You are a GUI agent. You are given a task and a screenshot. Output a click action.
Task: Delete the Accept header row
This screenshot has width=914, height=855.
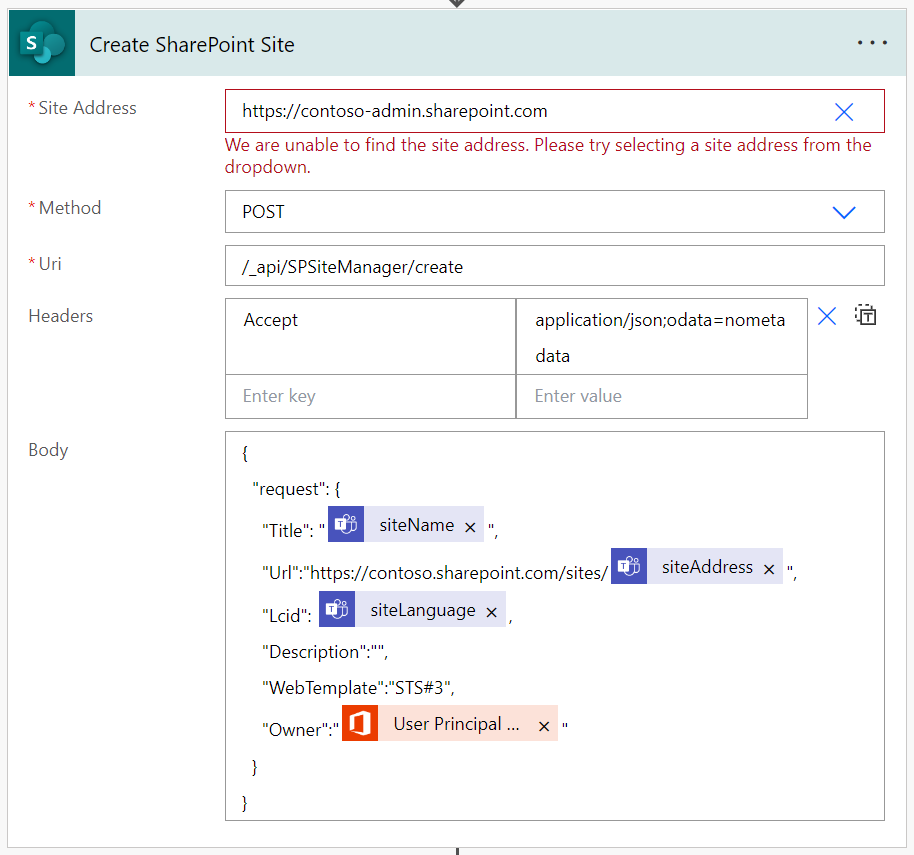pyautogui.click(x=827, y=316)
